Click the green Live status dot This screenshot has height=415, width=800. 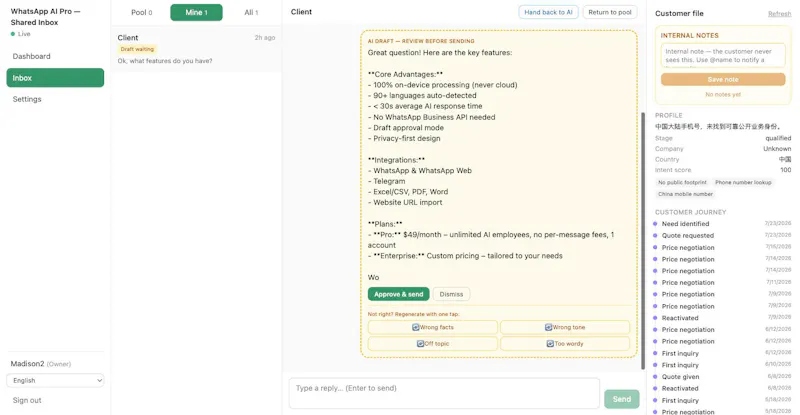[13, 34]
